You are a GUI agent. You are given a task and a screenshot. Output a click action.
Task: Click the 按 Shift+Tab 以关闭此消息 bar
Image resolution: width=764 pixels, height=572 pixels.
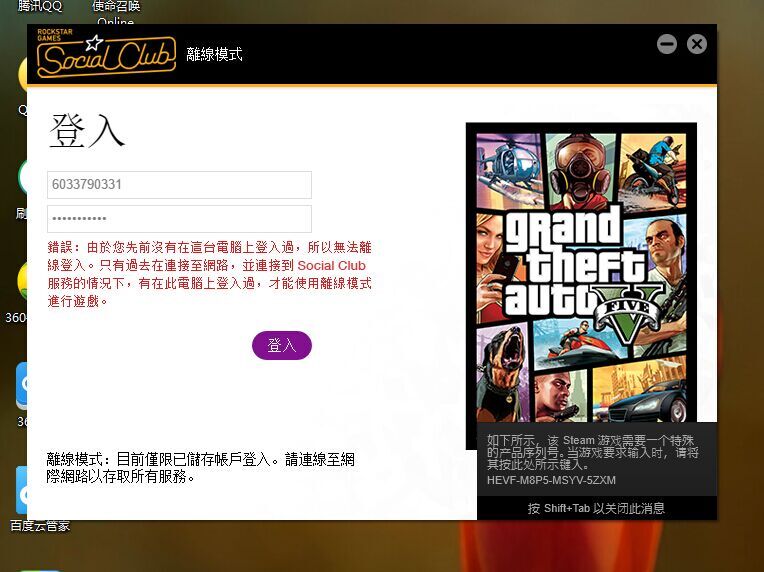coord(596,508)
